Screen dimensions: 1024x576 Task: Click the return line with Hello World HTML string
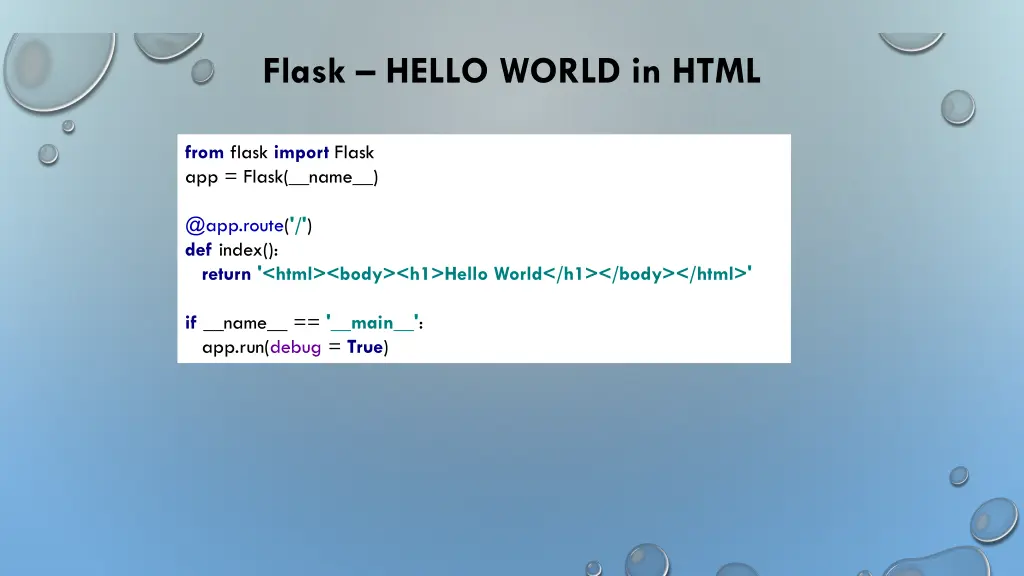[477, 274]
